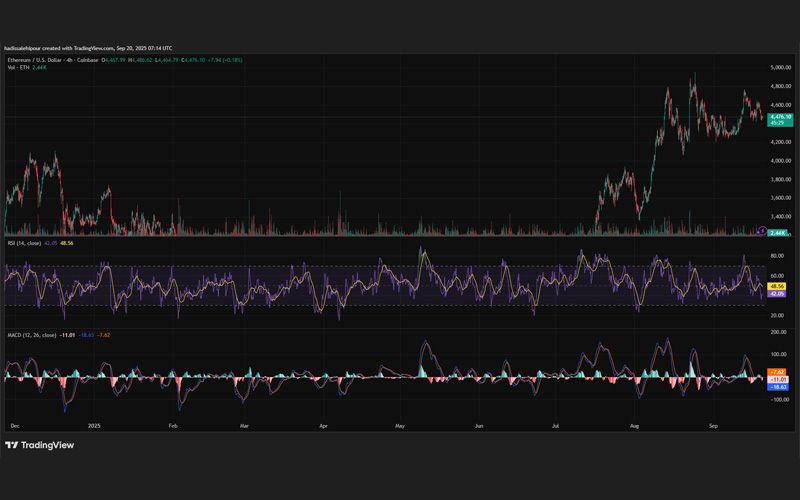
Task: Click the Jul label on time axis
Action: click(x=556, y=426)
